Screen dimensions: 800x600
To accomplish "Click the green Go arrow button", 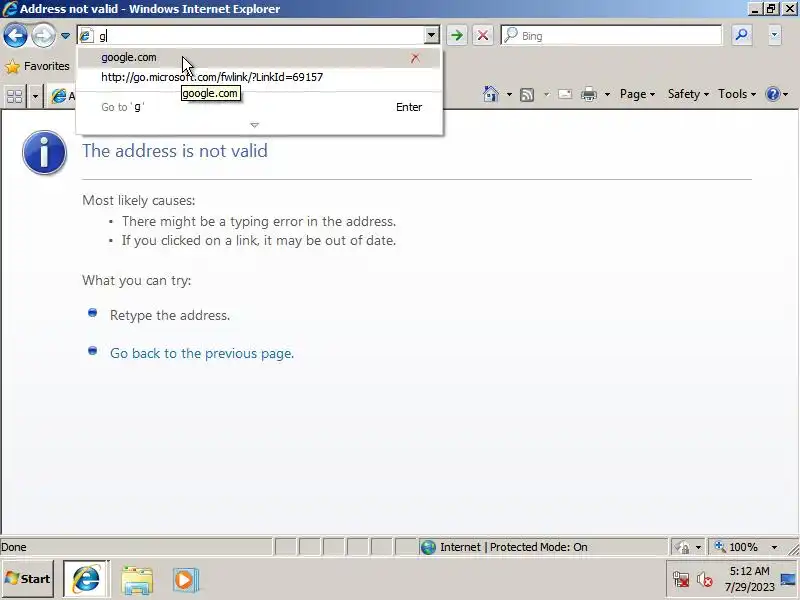I will click(457, 35).
